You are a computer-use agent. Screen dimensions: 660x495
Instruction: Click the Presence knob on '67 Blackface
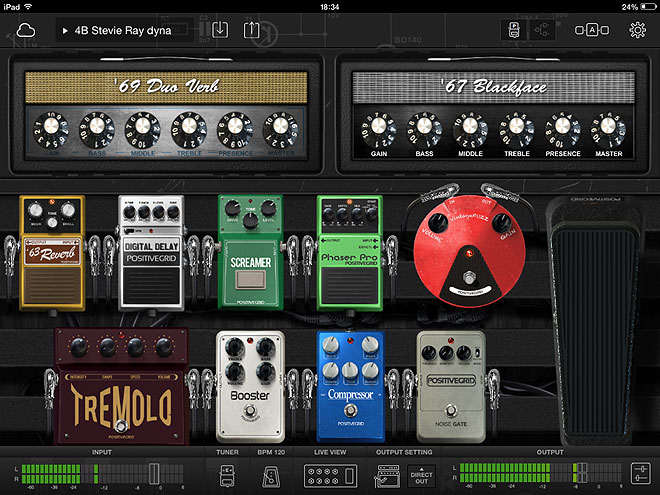(x=563, y=130)
